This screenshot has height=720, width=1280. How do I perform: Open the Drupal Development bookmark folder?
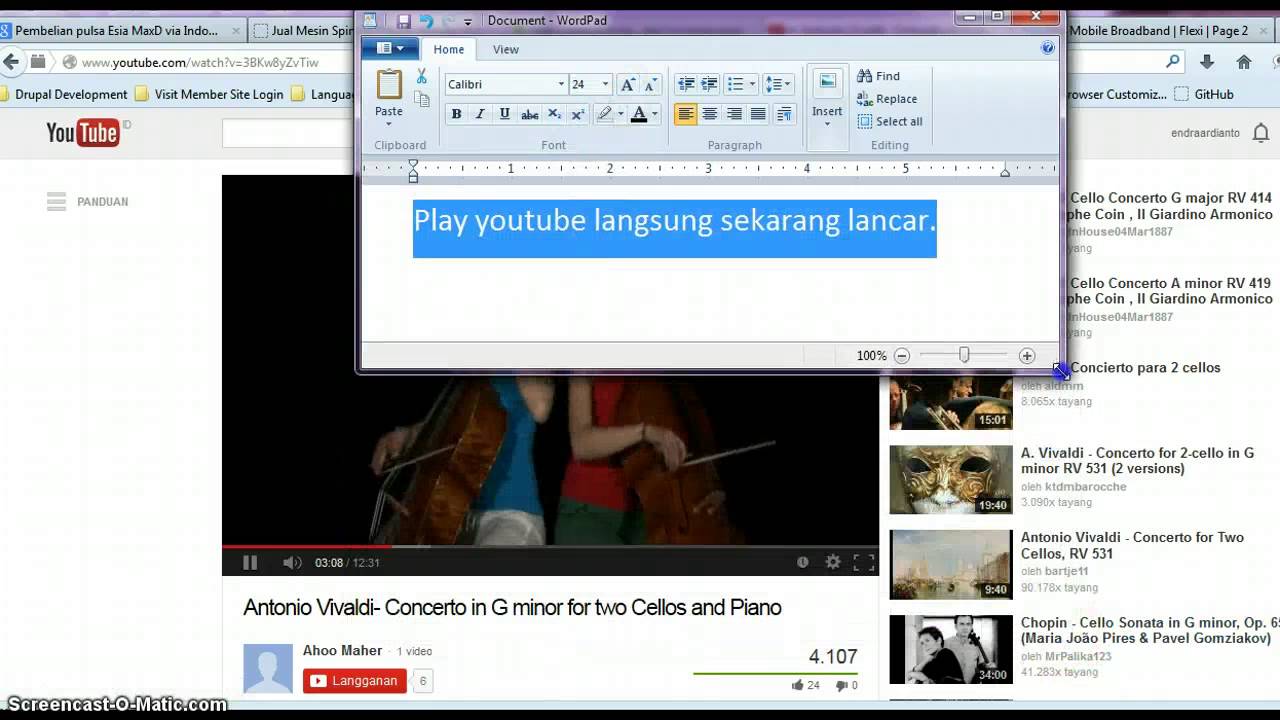pos(64,94)
